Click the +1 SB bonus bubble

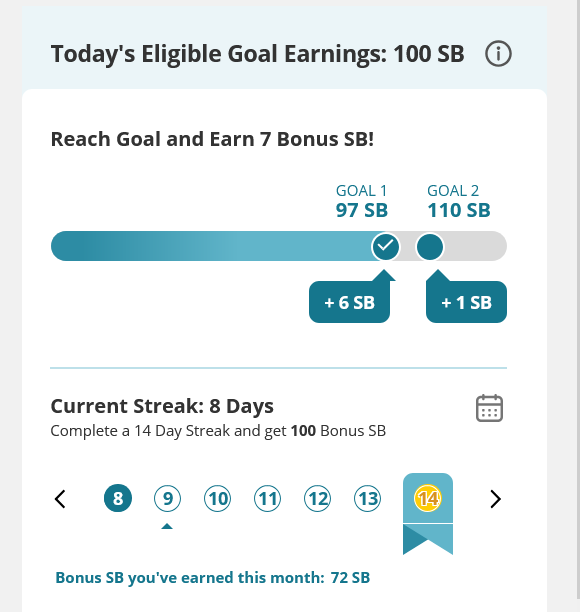(466, 302)
